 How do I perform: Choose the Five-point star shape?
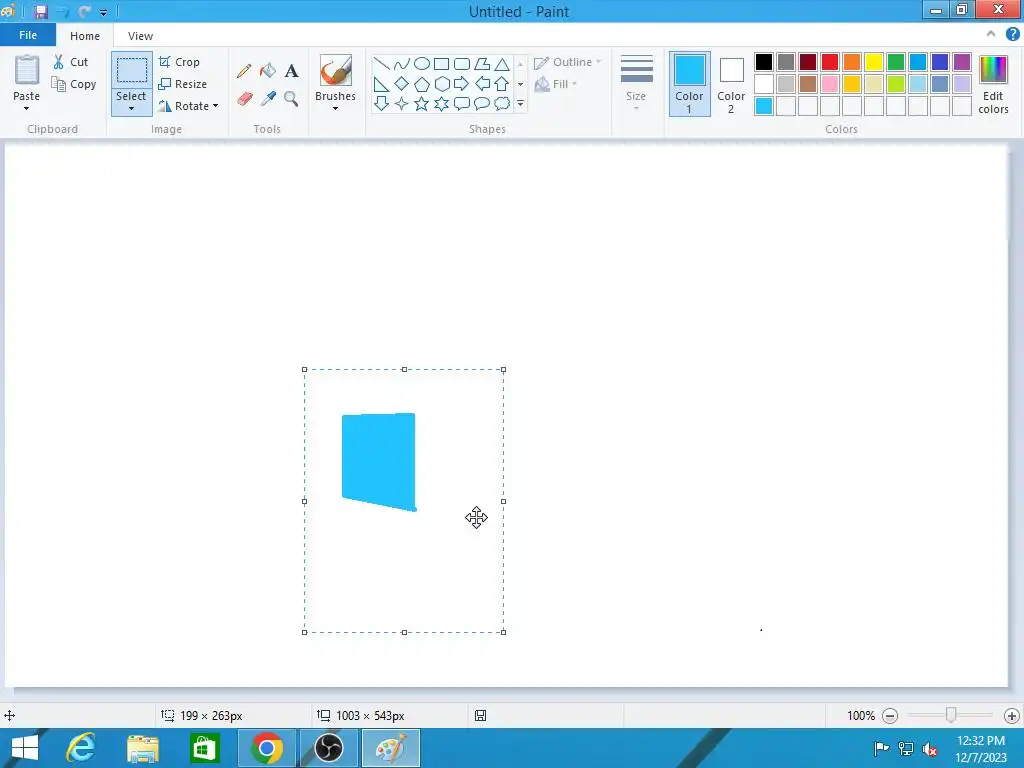pos(422,103)
